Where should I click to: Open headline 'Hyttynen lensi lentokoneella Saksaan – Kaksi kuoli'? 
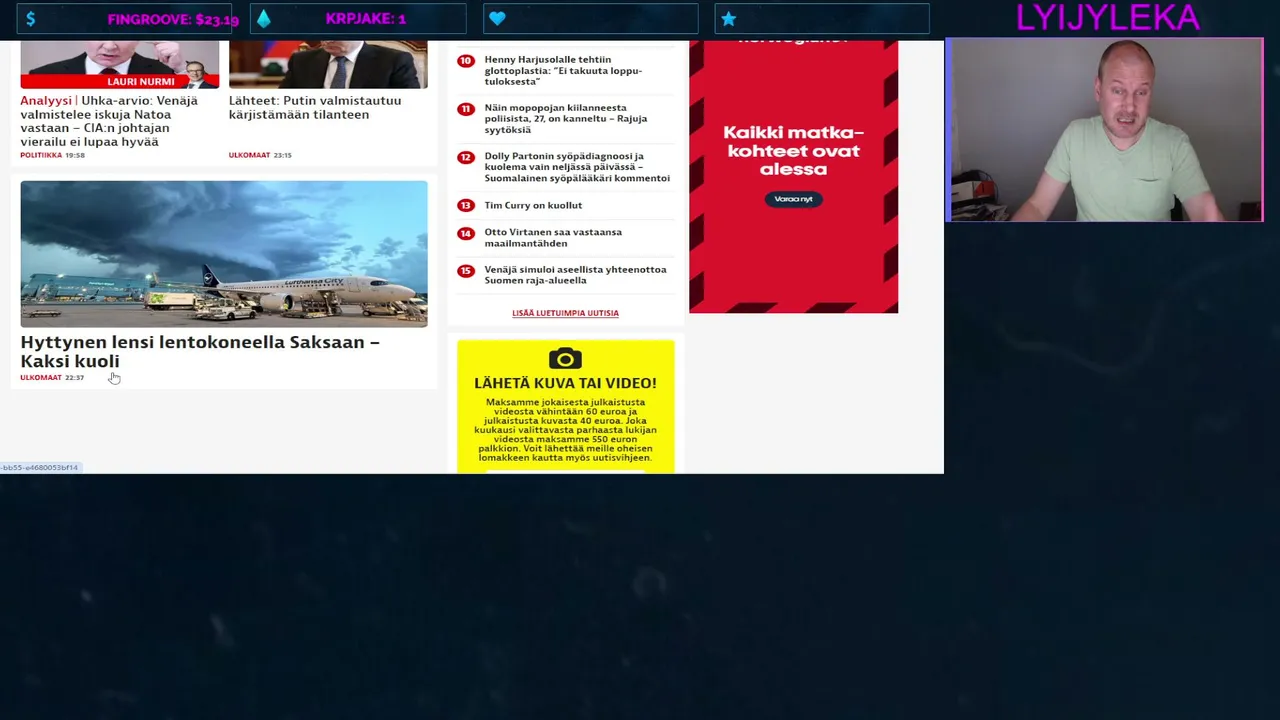tap(200, 351)
